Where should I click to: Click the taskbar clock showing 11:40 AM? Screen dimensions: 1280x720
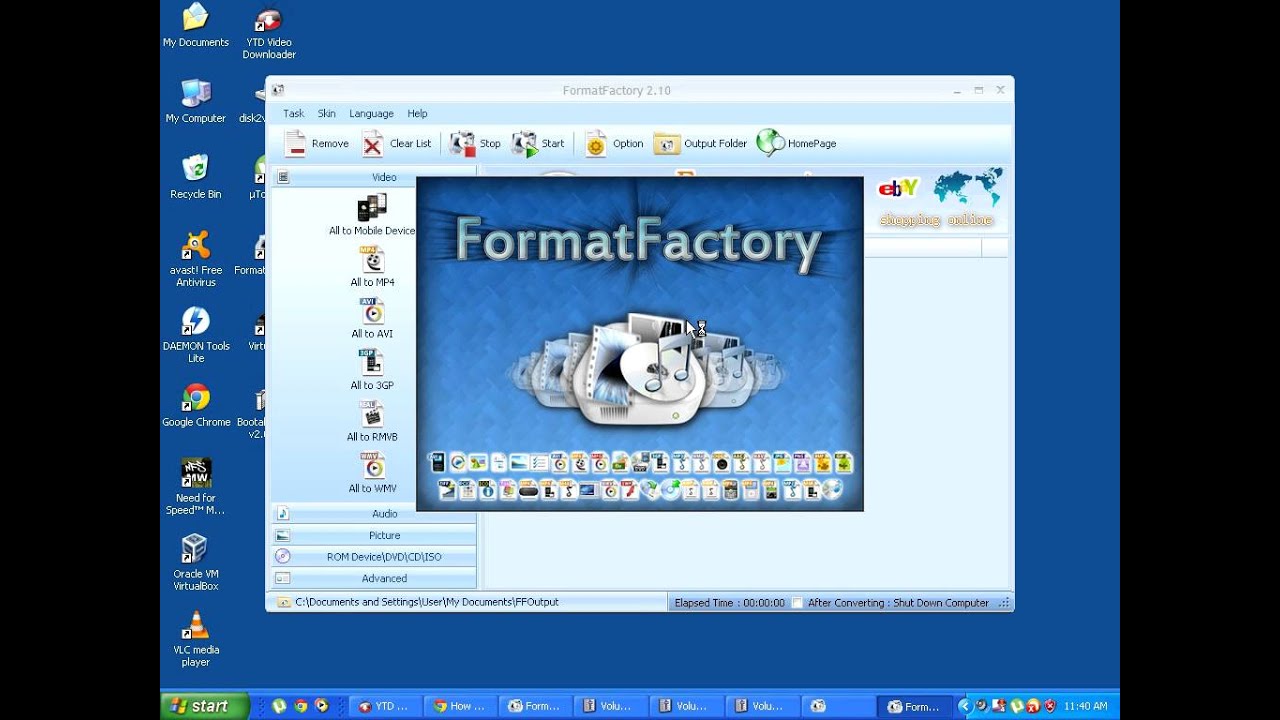pyautogui.click(x=1085, y=706)
